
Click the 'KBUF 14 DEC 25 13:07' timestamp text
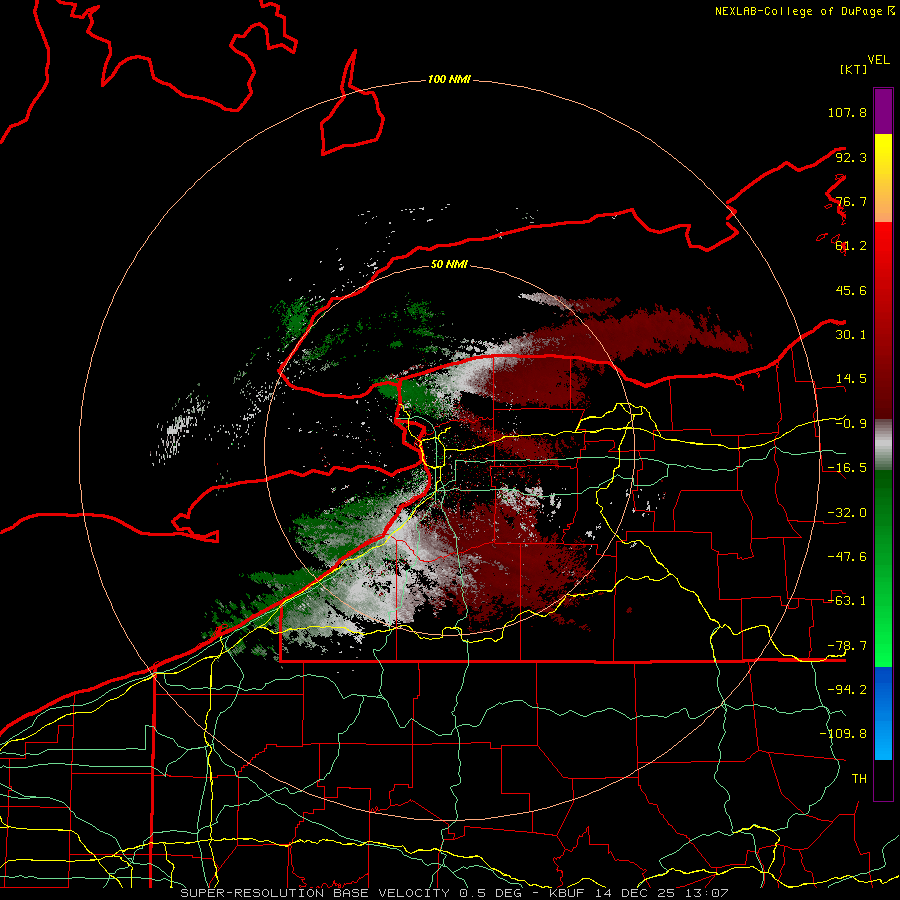click(x=639, y=893)
